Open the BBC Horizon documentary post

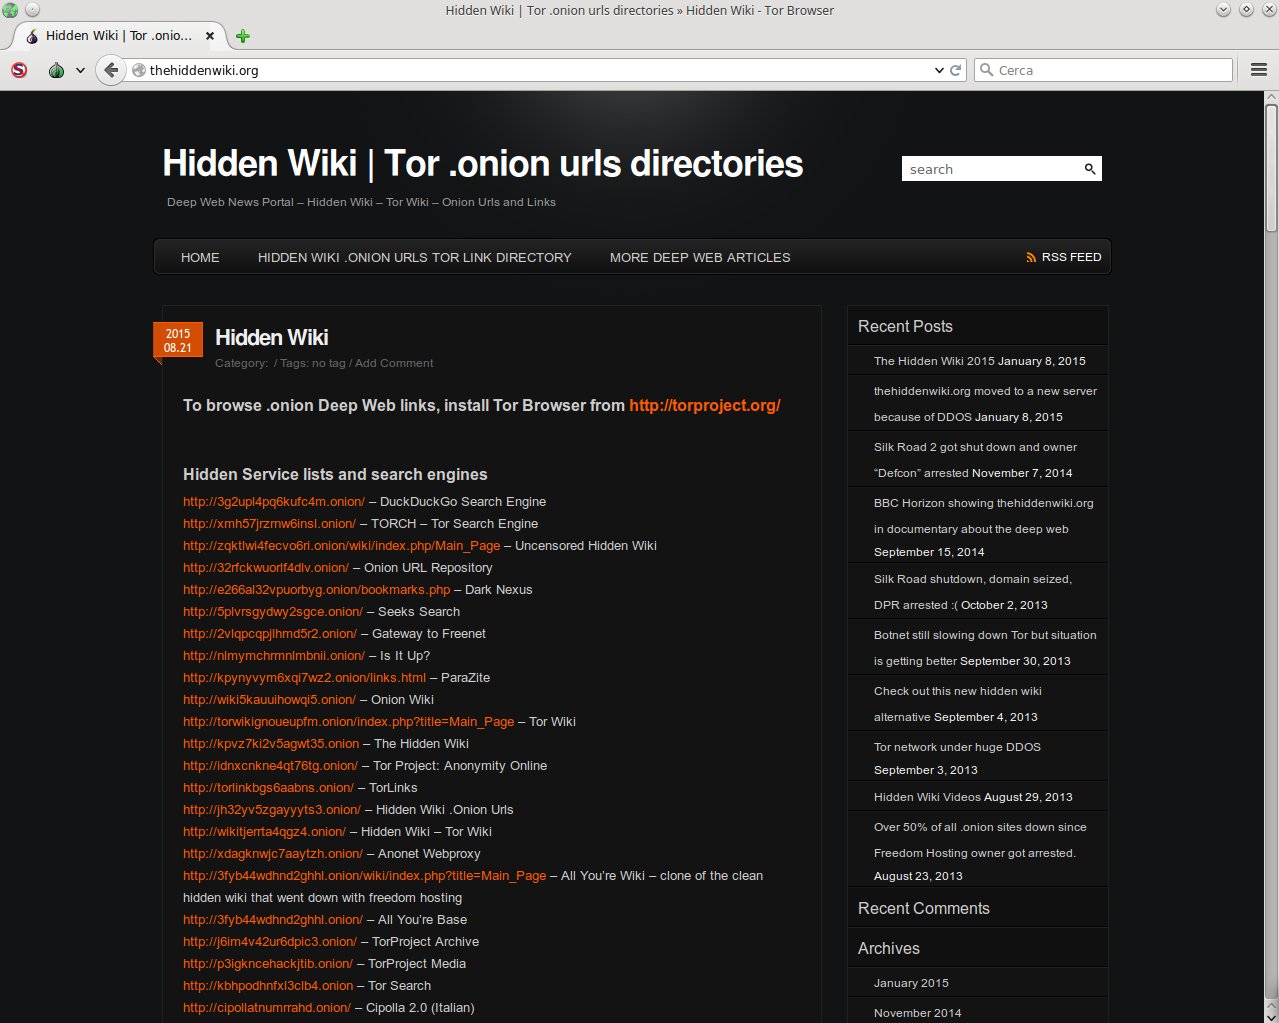[984, 516]
